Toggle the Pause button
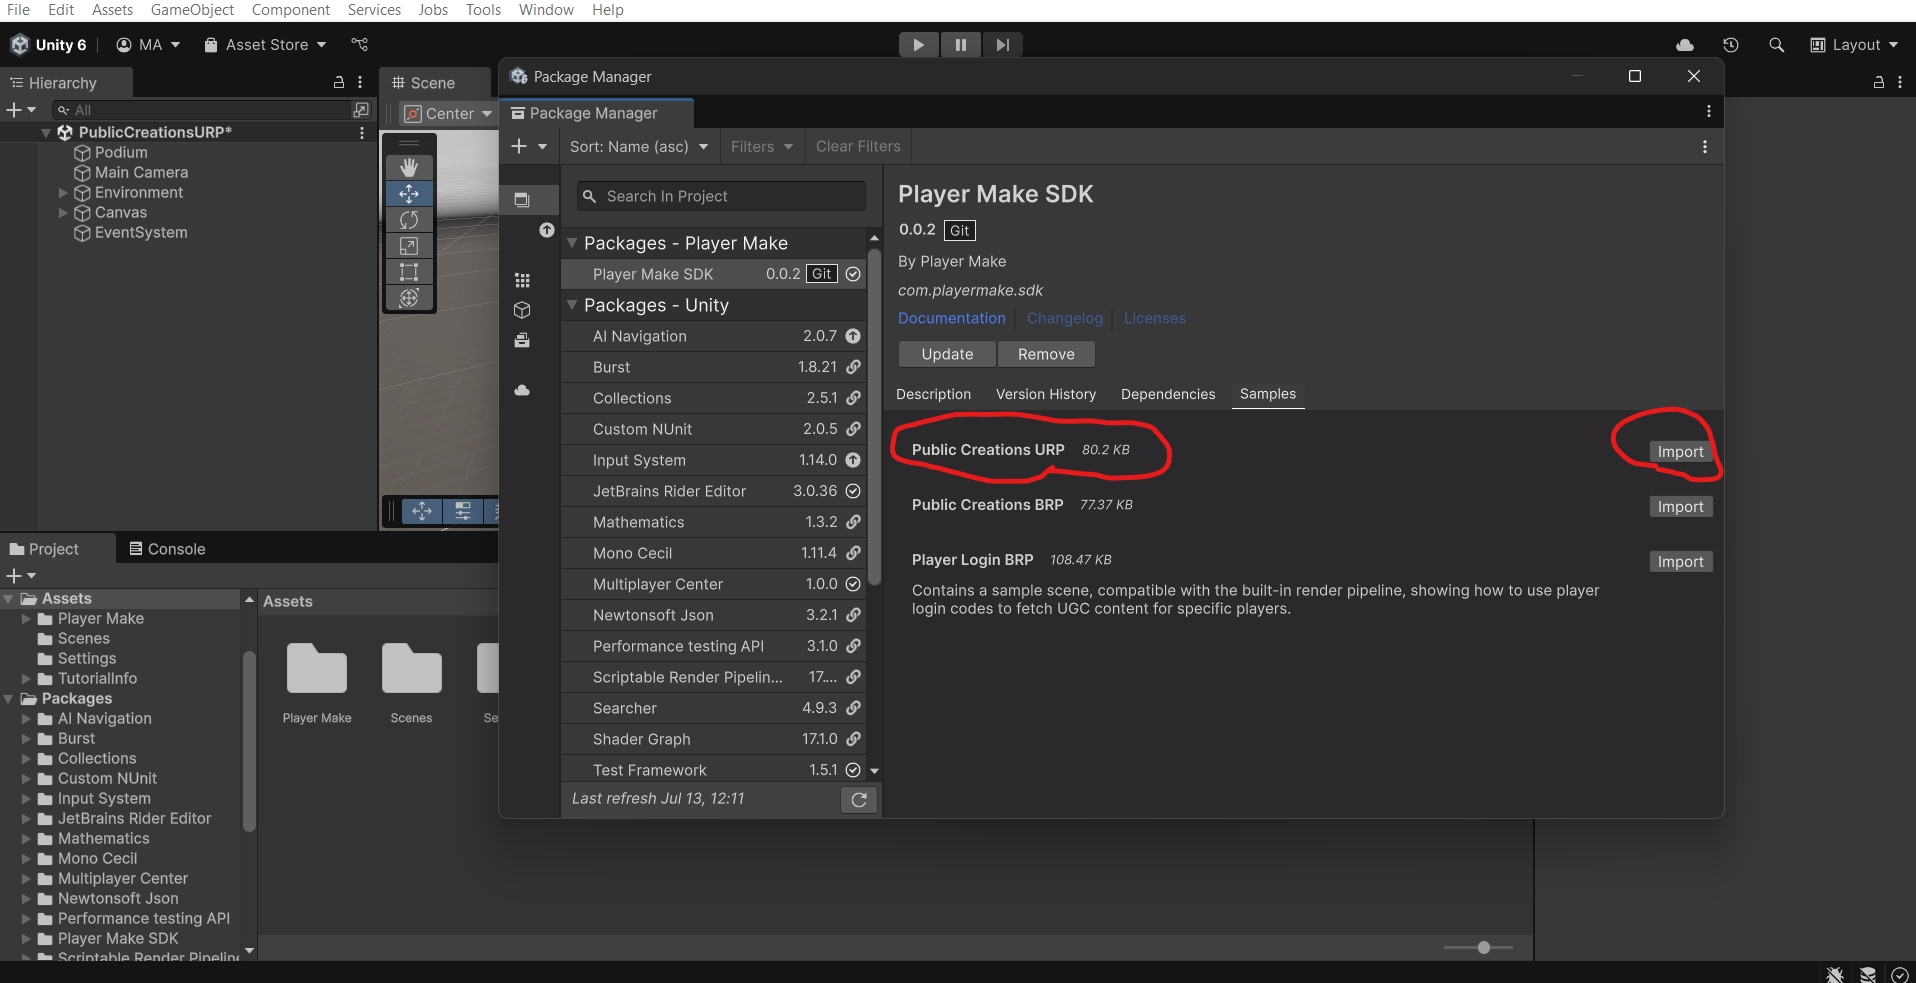This screenshot has width=1916, height=983. (x=960, y=45)
